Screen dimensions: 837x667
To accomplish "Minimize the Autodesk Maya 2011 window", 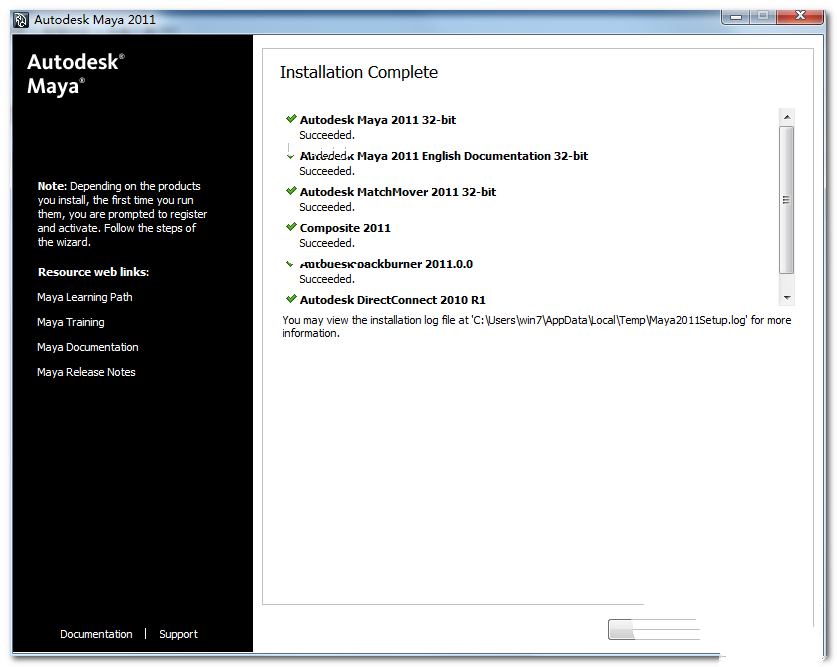I will pyautogui.click(x=736, y=17).
